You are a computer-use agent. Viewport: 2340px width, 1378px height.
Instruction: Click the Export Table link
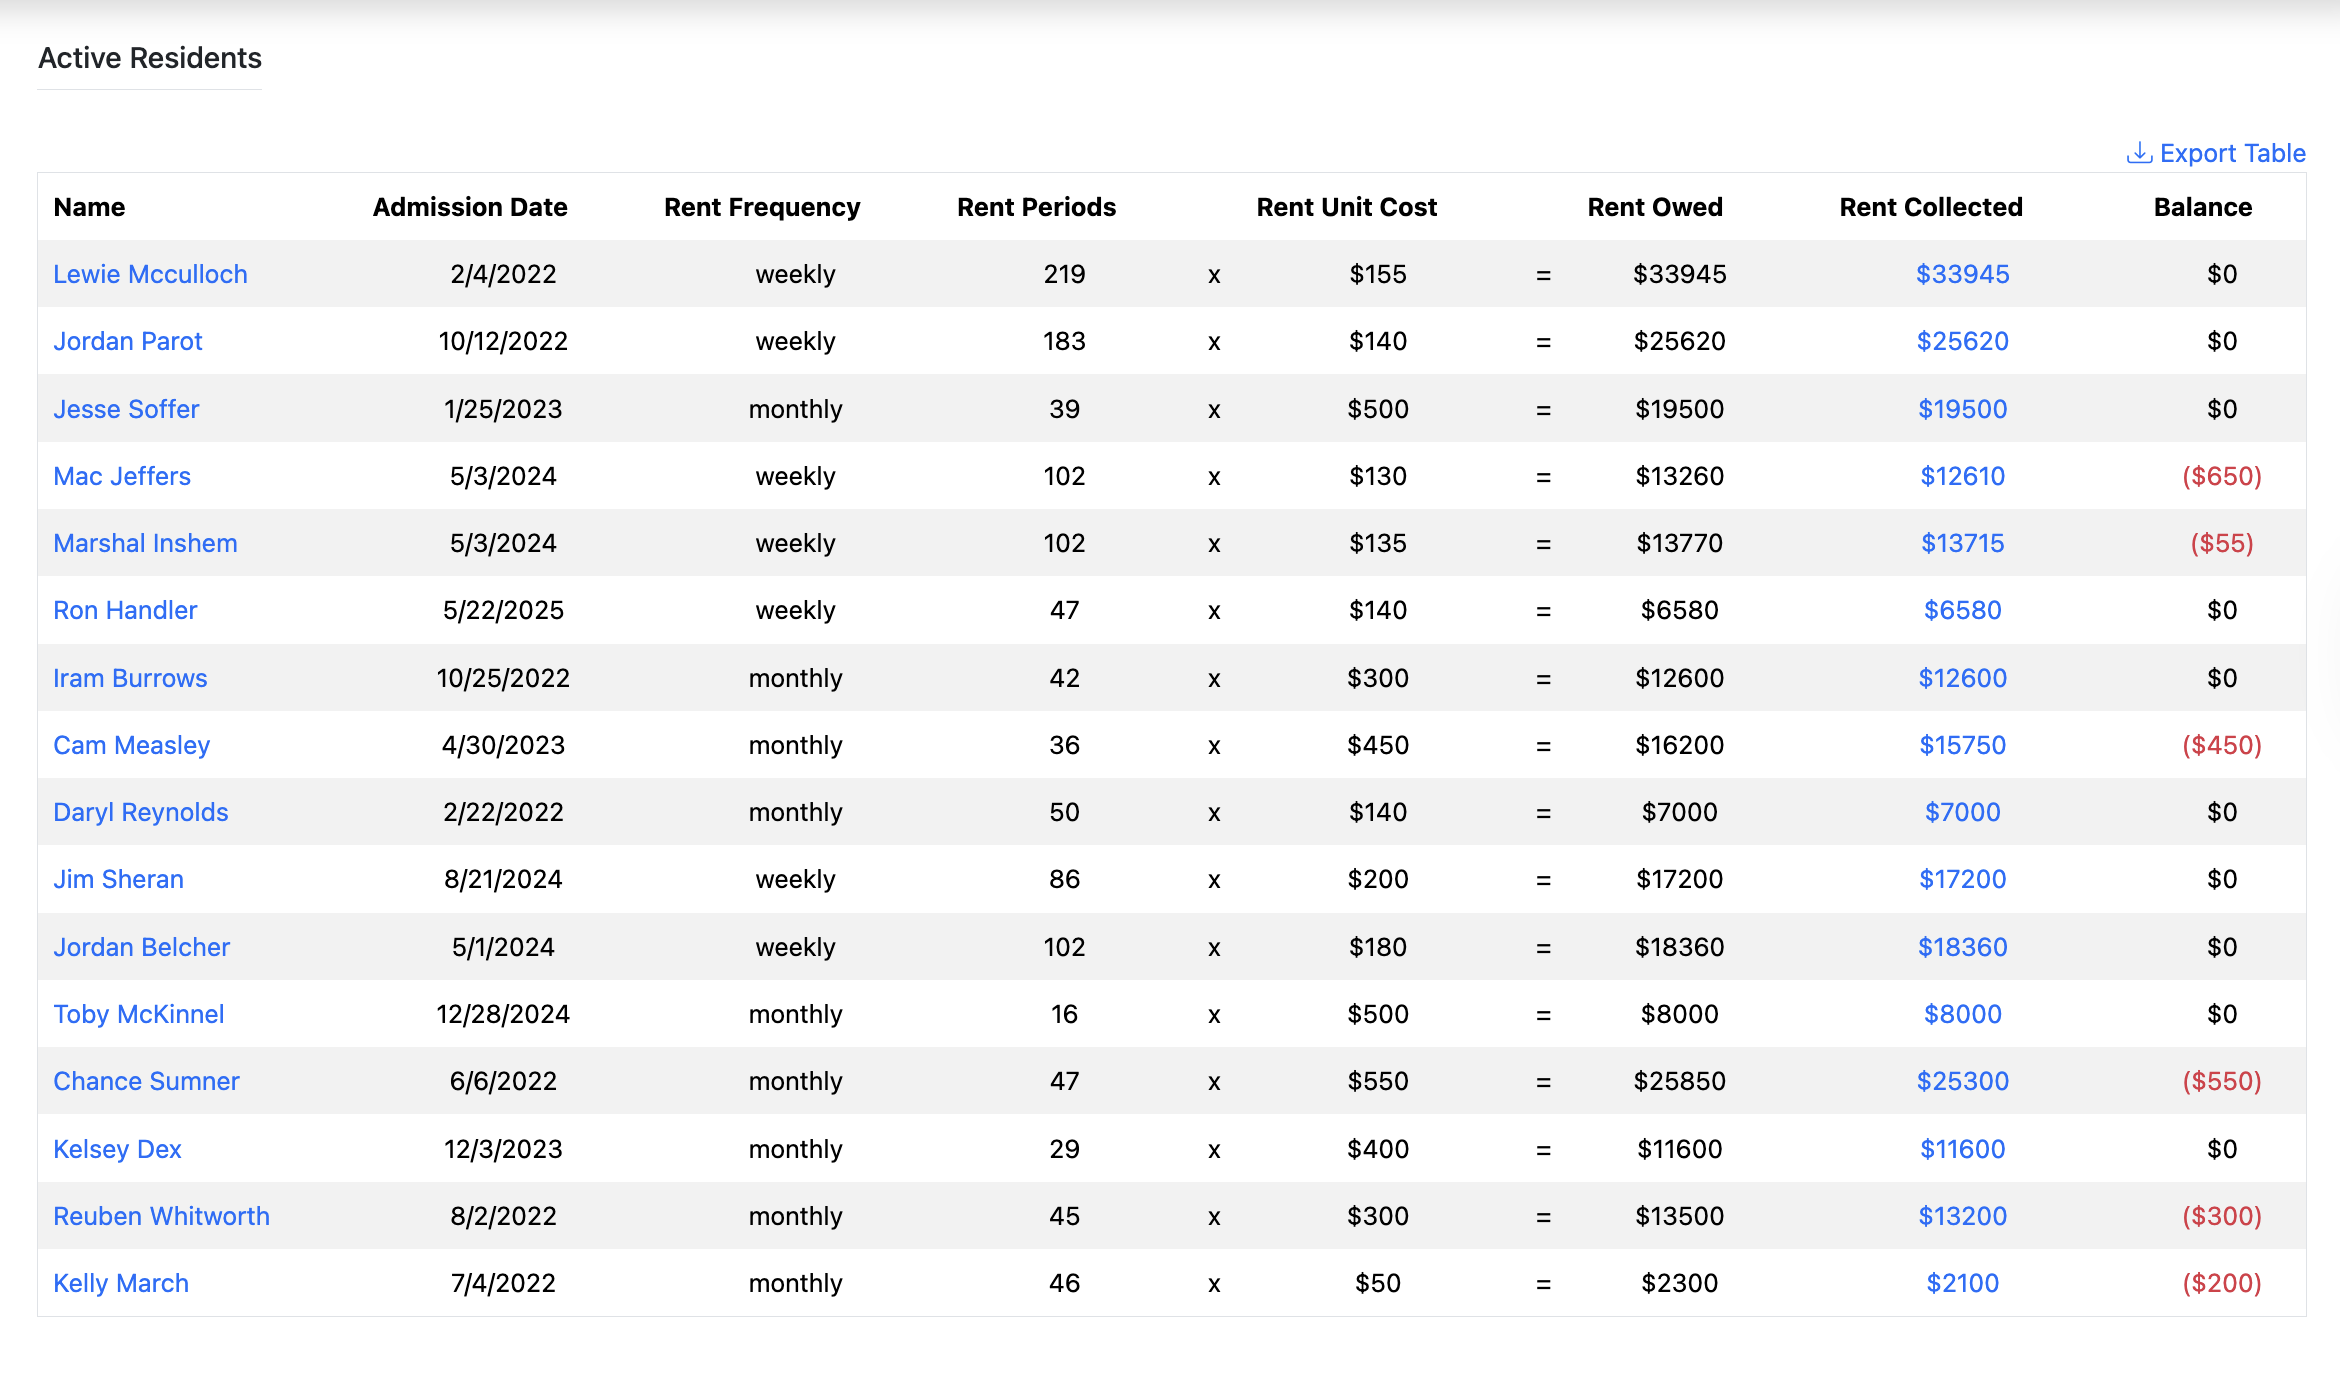(x=2232, y=152)
